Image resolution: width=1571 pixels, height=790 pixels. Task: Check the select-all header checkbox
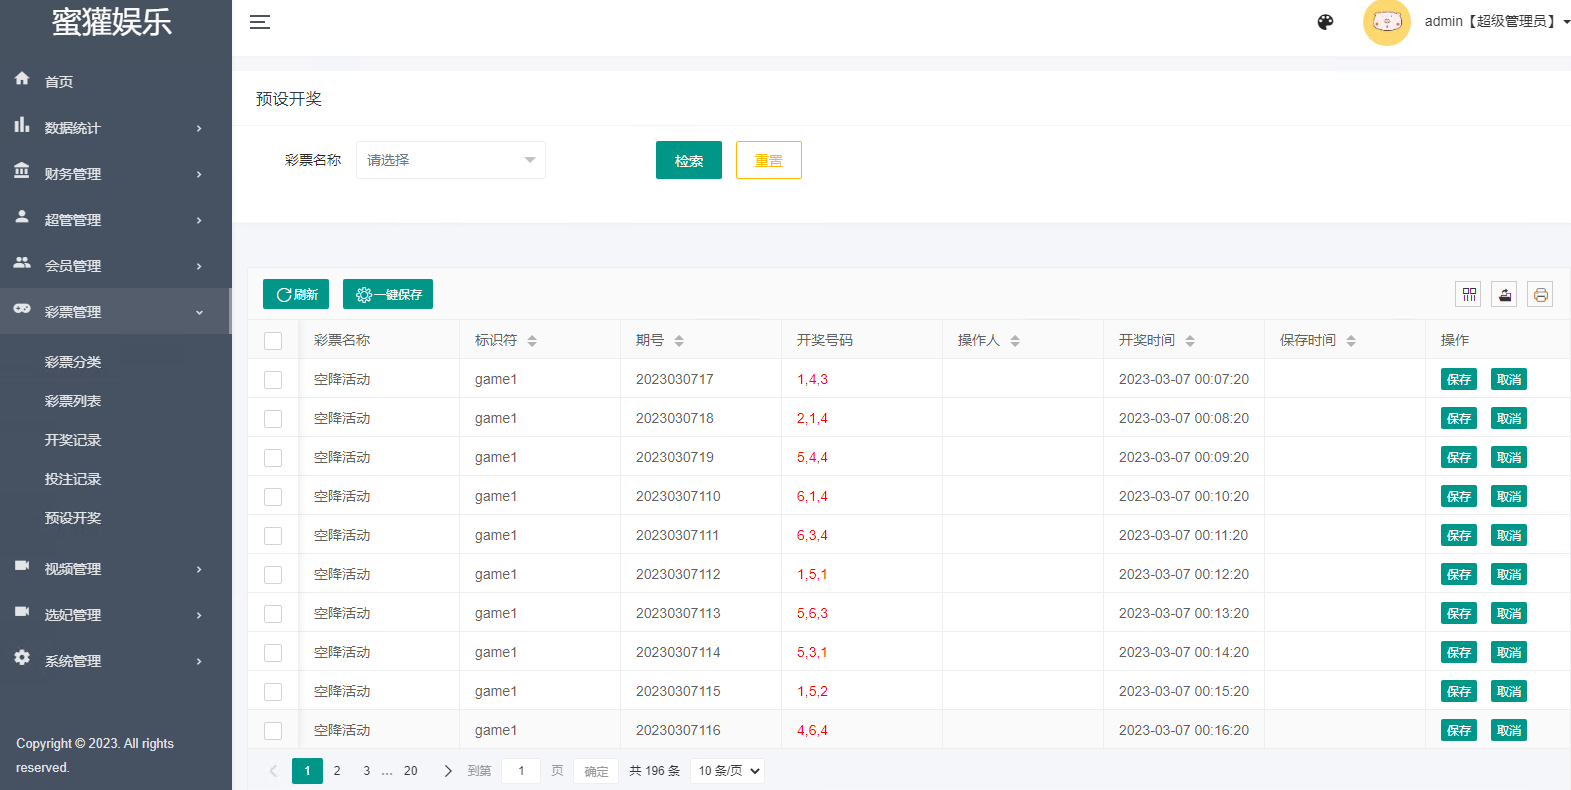pos(273,341)
